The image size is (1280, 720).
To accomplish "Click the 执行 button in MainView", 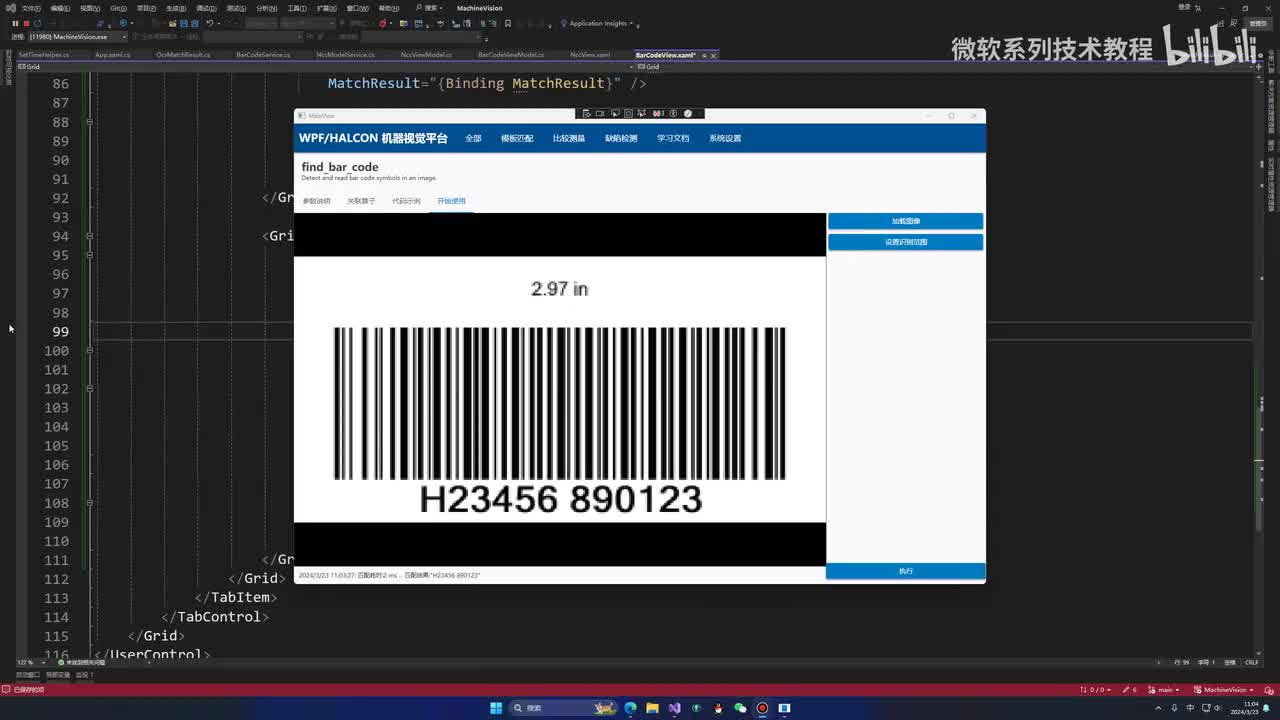I will tap(906, 571).
